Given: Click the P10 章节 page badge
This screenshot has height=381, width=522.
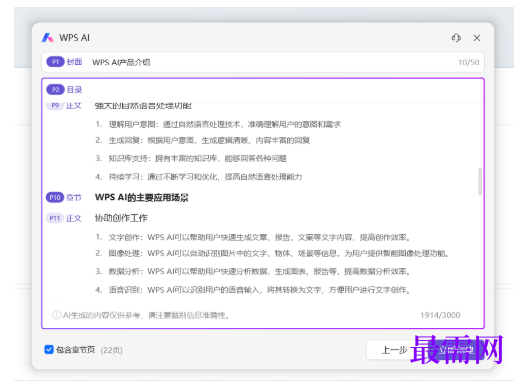Looking at the screenshot, I should 55,198.
